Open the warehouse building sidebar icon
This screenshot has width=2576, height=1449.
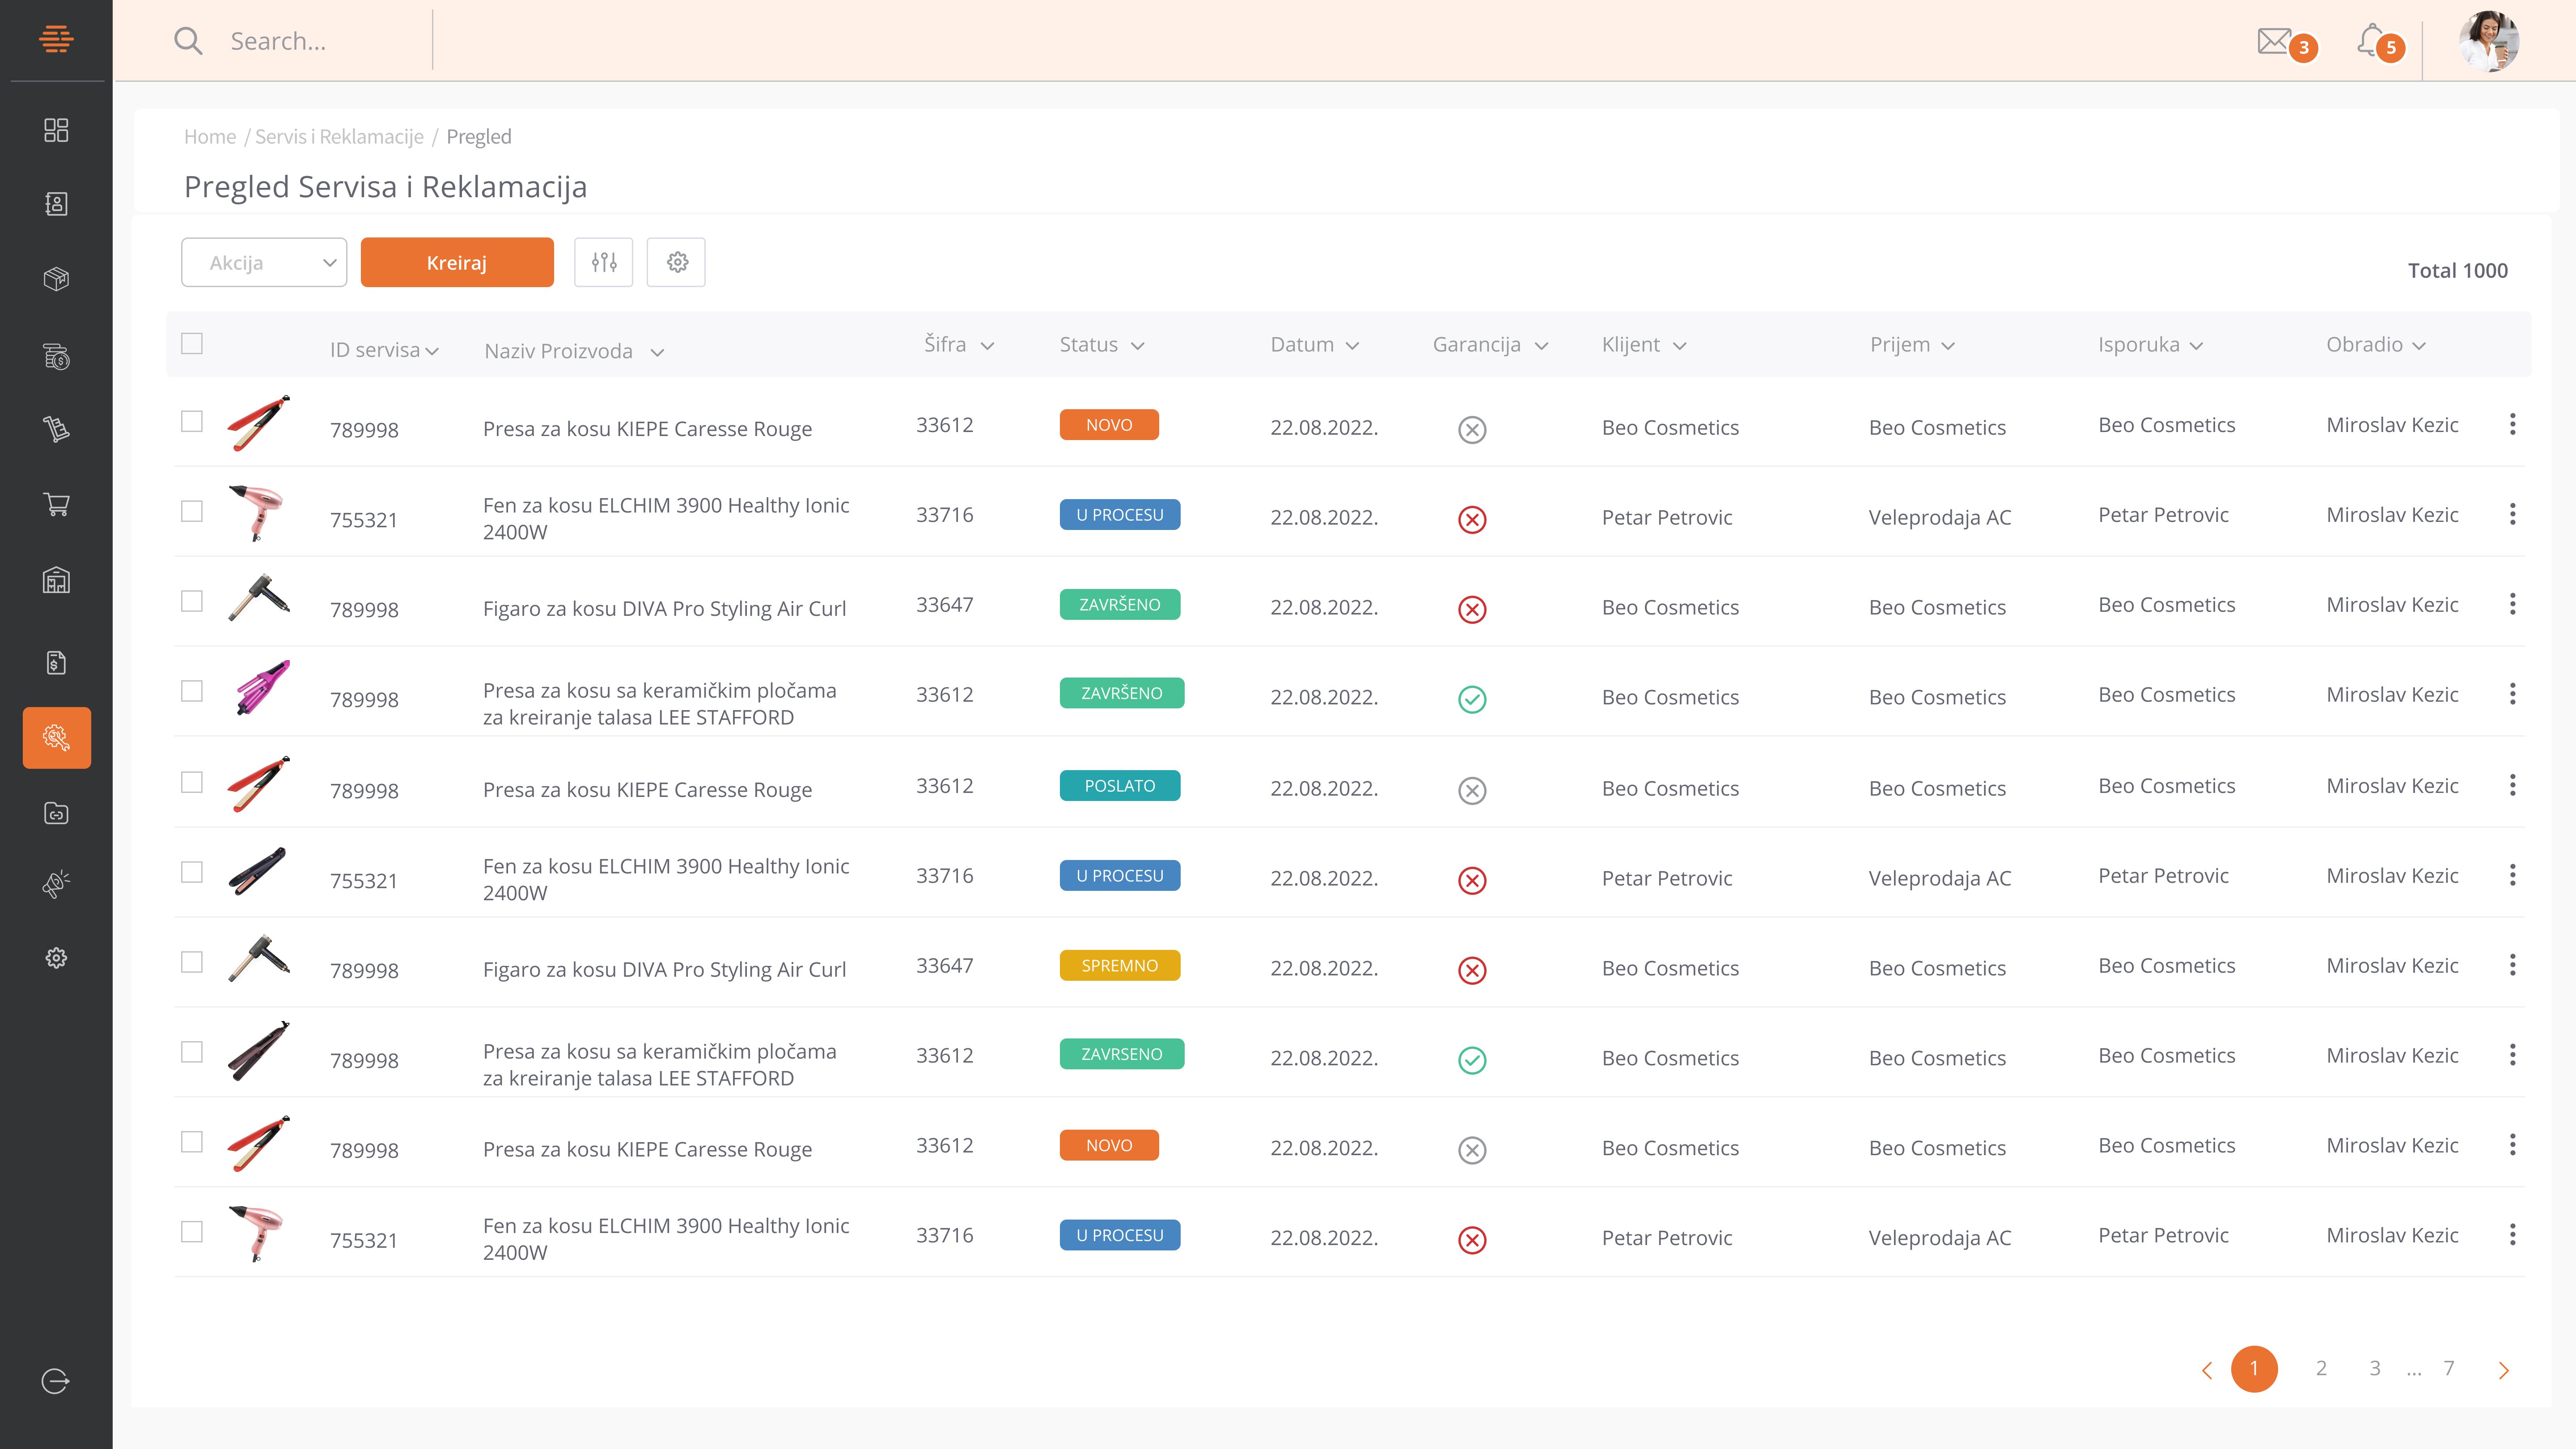(x=56, y=580)
